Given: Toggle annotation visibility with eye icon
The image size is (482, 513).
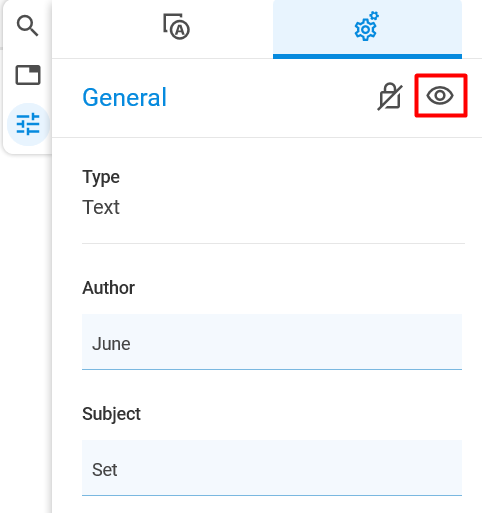Looking at the screenshot, I should [x=440, y=96].
